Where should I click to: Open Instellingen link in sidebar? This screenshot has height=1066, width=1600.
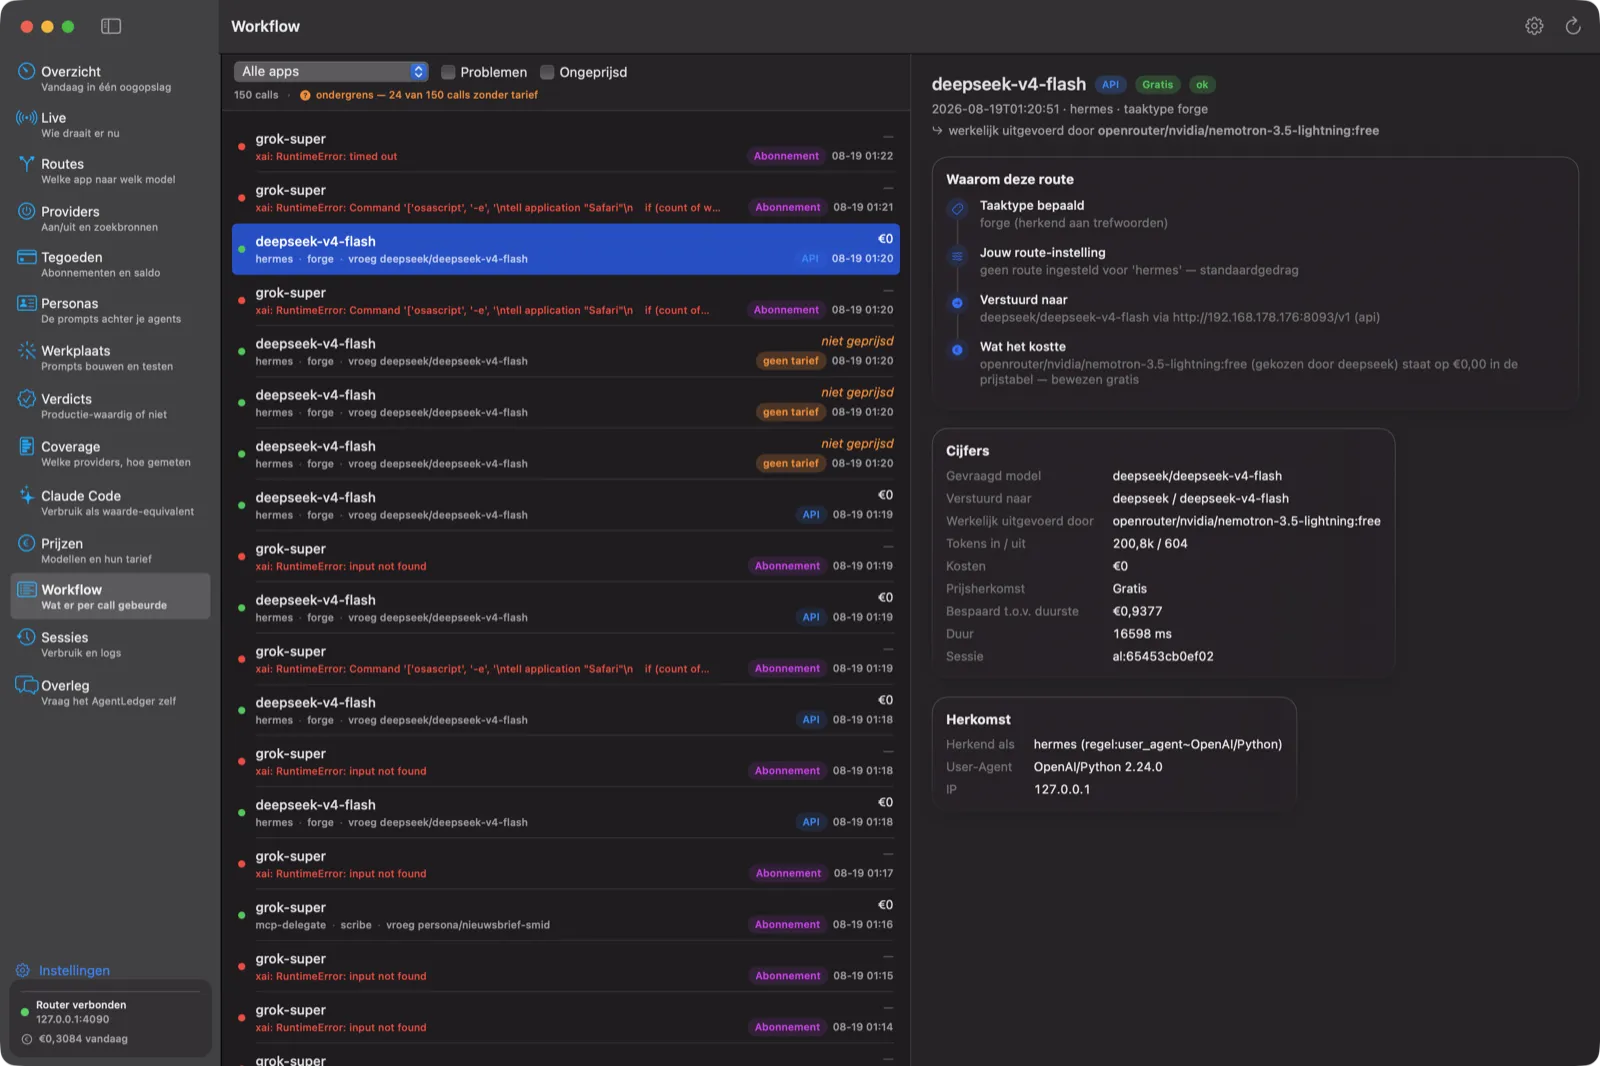tap(74, 970)
